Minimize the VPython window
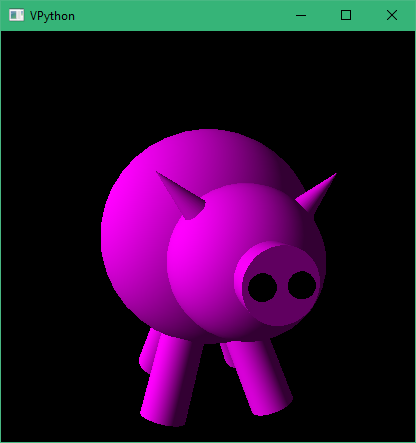The width and height of the screenshot is (416, 443). [x=301, y=15]
